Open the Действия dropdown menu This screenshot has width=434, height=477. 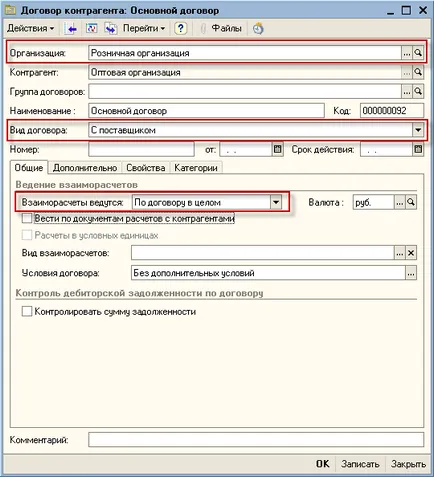pyautogui.click(x=30, y=29)
